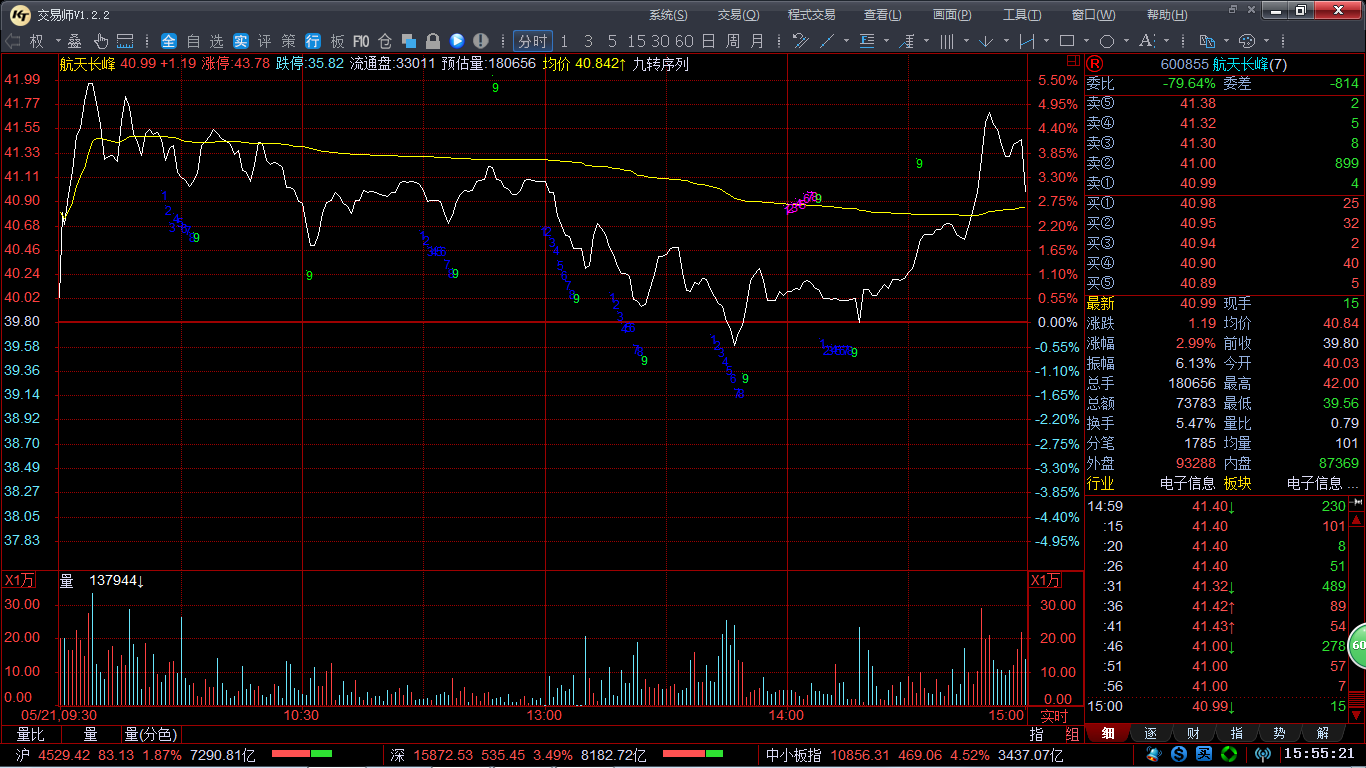Select the color palette toolbar icon
The image size is (1366, 768).
coord(1246,41)
